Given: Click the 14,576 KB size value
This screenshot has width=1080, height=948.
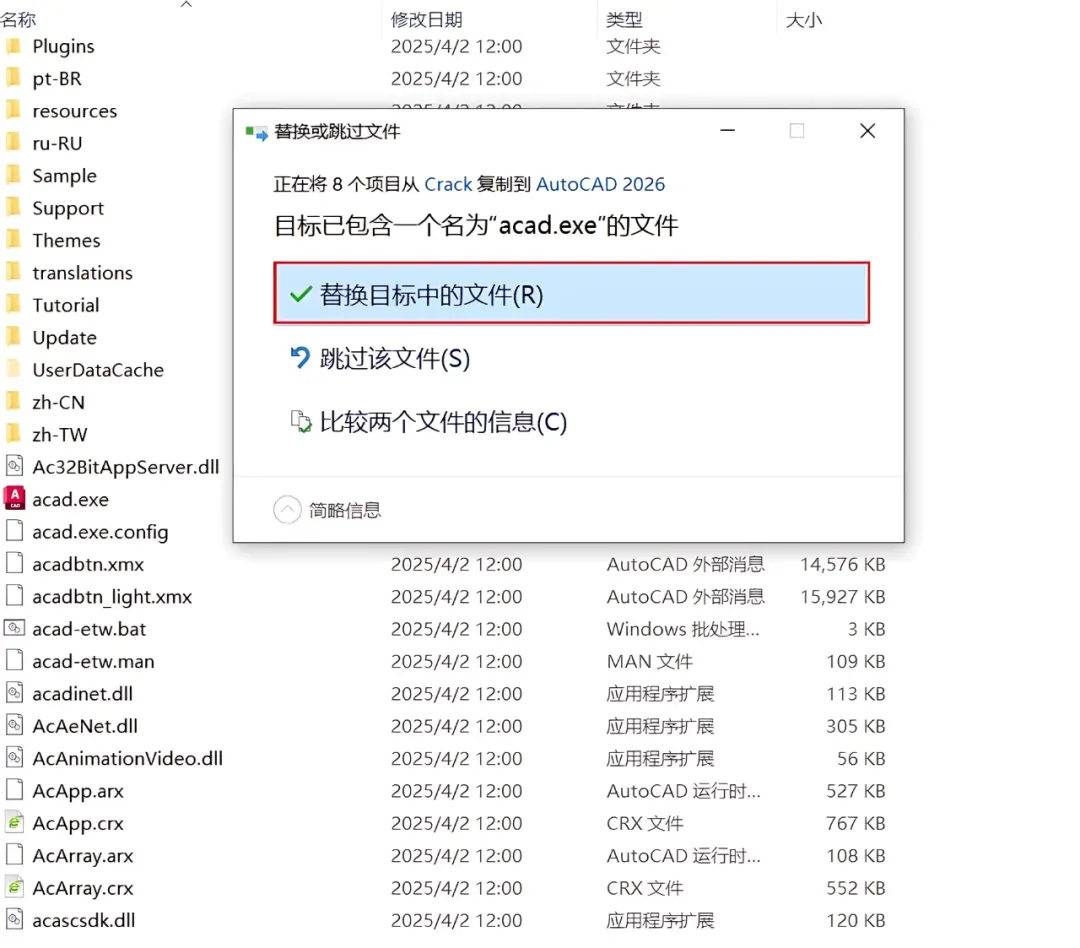Looking at the screenshot, I should (x=842, y=564).
